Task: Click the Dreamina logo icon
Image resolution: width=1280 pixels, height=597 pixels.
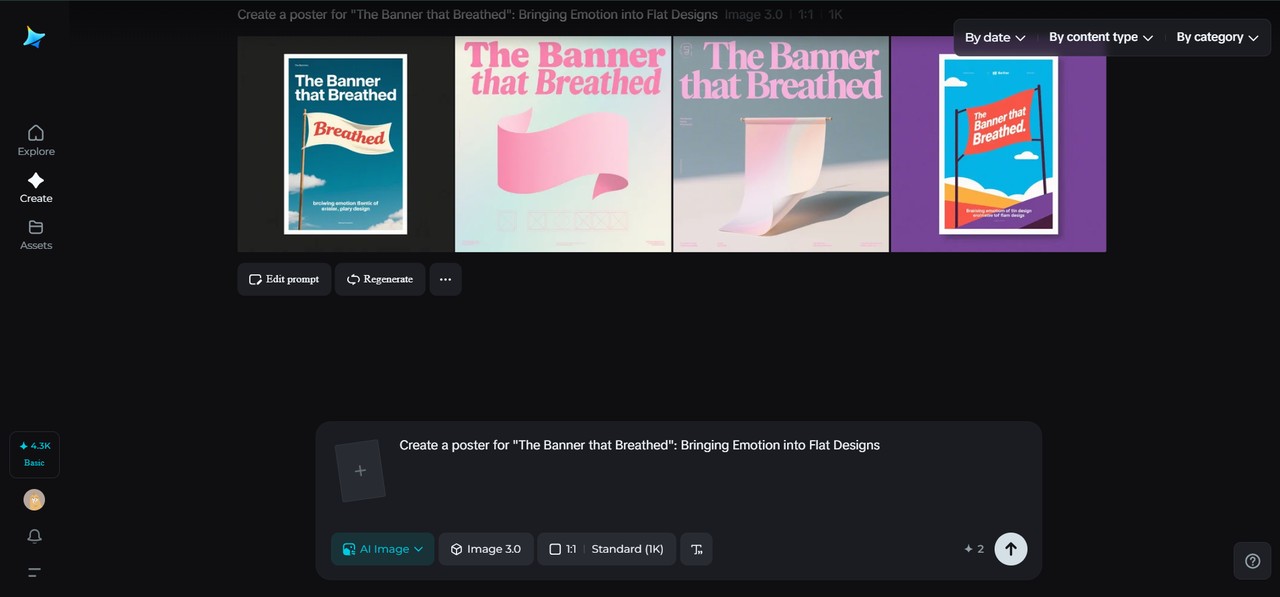Action: [x=35, y=37]
